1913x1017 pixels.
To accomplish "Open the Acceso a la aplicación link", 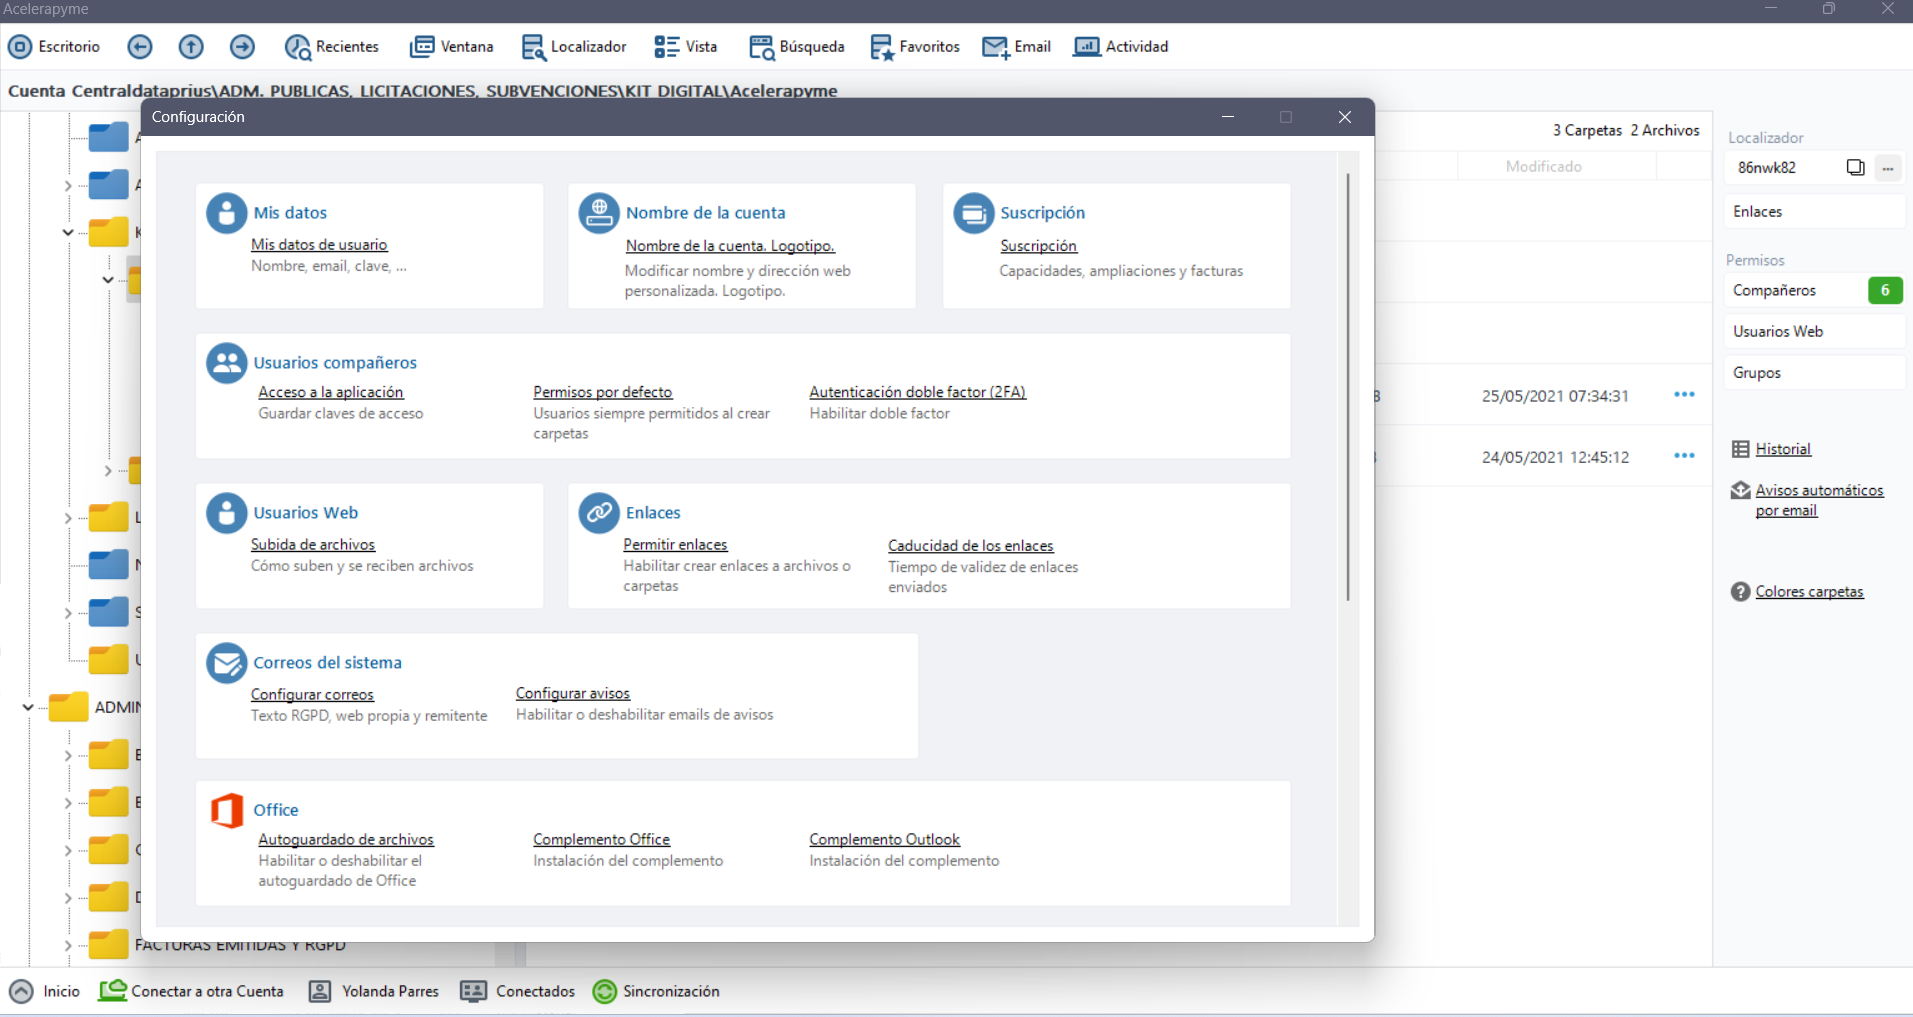I will click(x=331, y=393).
